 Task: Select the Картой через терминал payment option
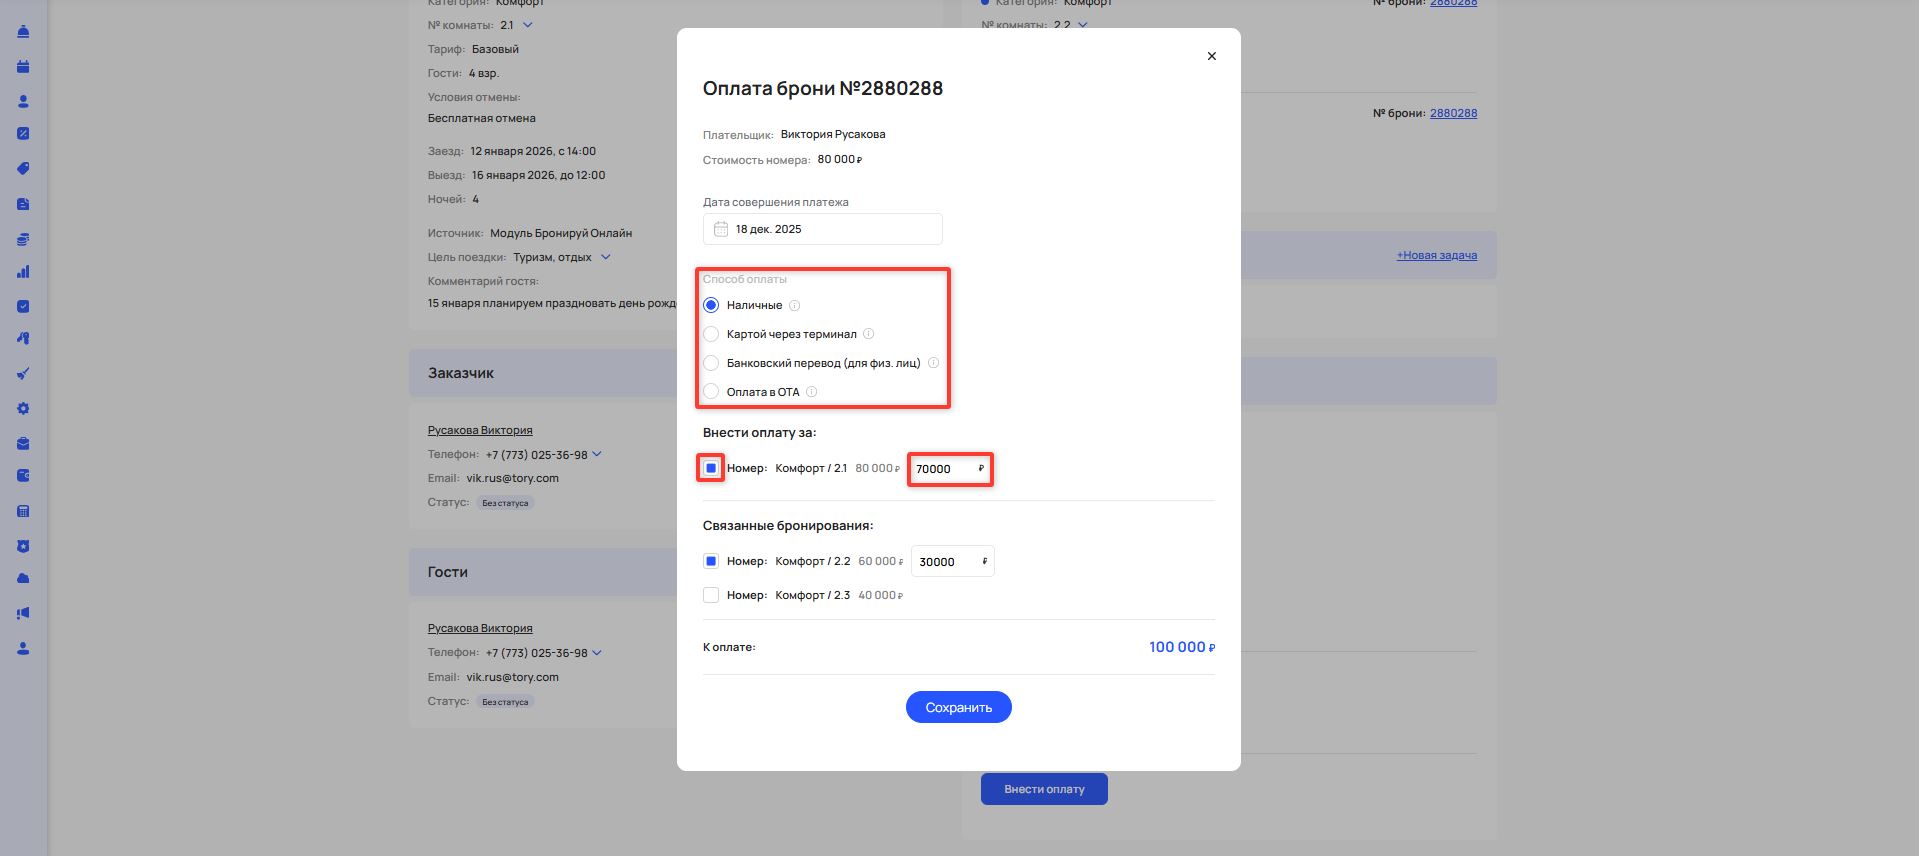(x=711, y=334)
